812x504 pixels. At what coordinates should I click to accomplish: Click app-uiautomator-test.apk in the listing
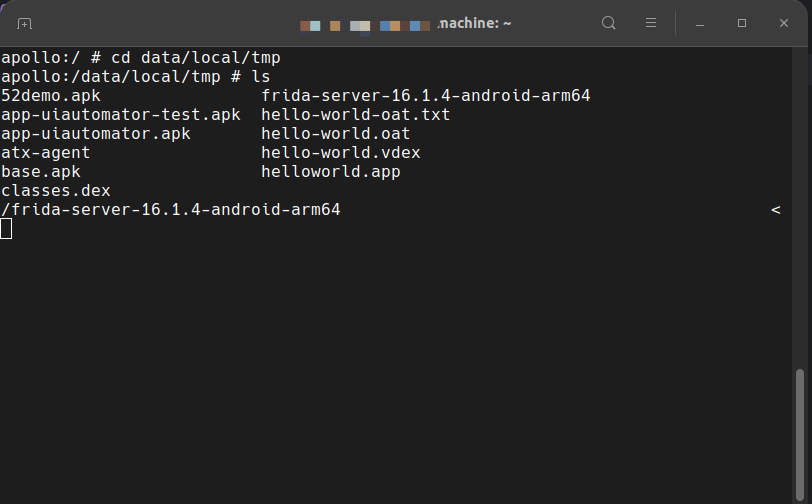tap(121, 115)
